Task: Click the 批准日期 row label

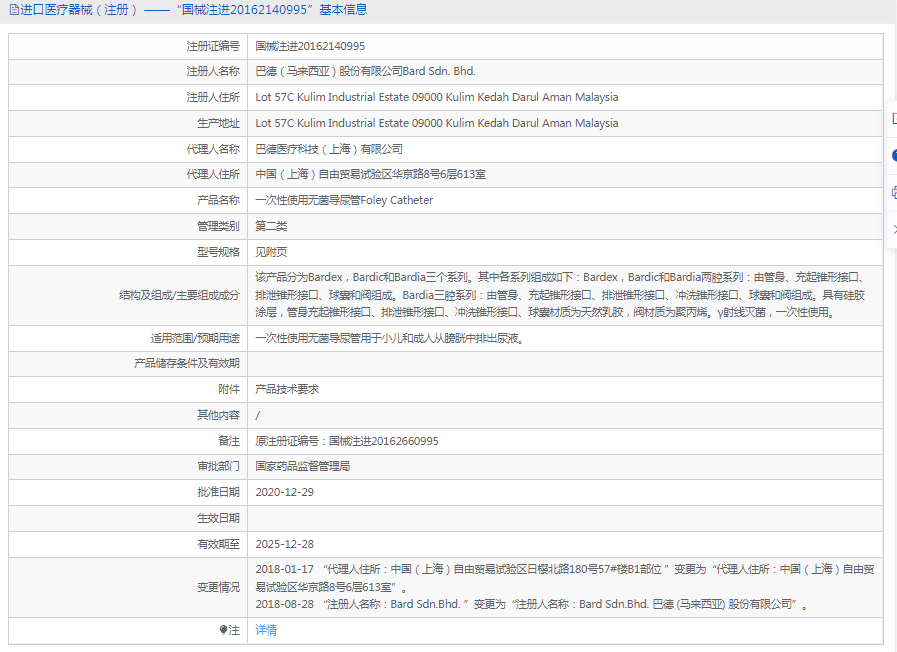Action: point(219,492)
